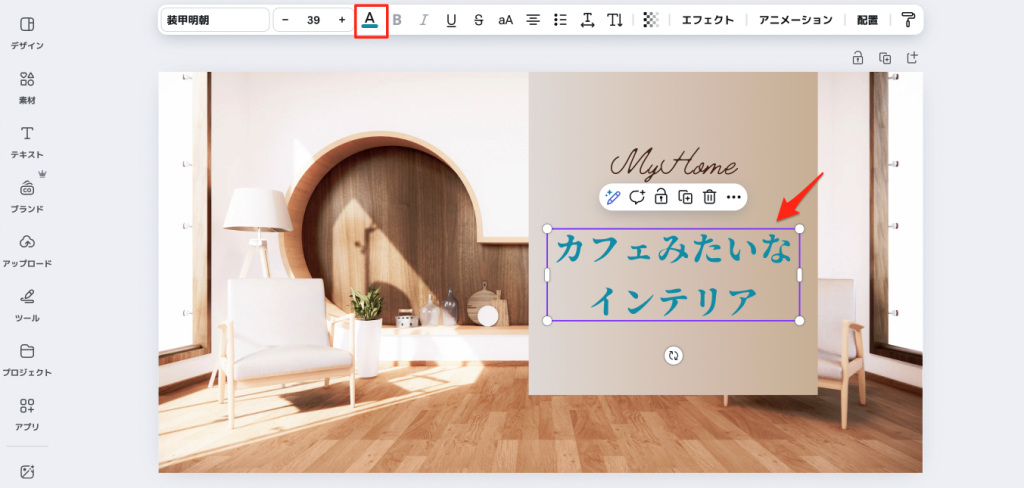Open letter and line spacing settings

(587, 20)
